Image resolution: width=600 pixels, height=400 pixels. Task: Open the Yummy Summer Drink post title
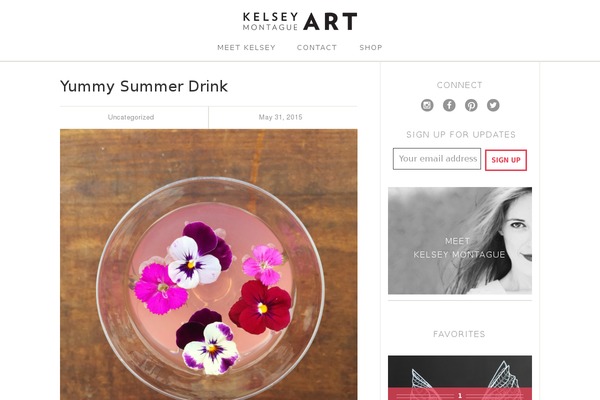coord(144,86)
